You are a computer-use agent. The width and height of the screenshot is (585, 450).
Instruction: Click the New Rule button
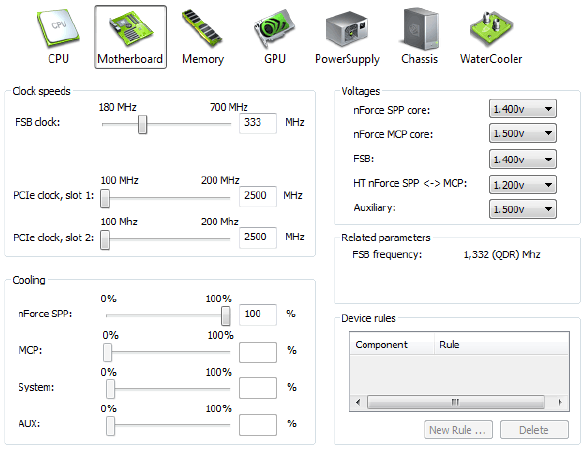point(458,430)
